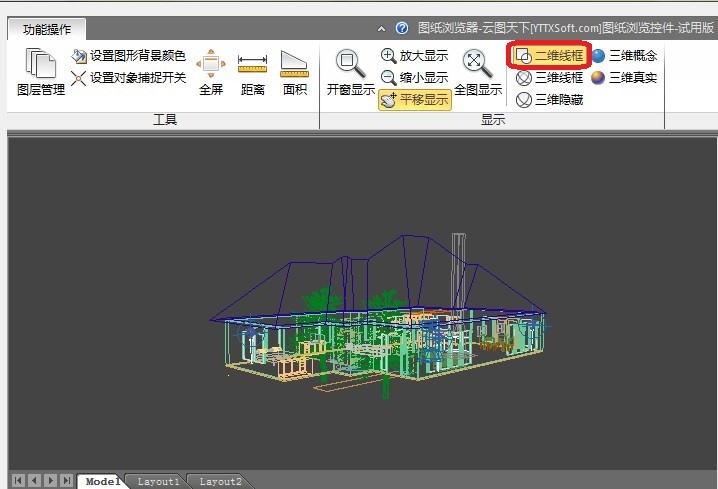The image size is (718, 489).
Task: Switch to 三维隐藏 hidden line view
Action: coord(549,99)
